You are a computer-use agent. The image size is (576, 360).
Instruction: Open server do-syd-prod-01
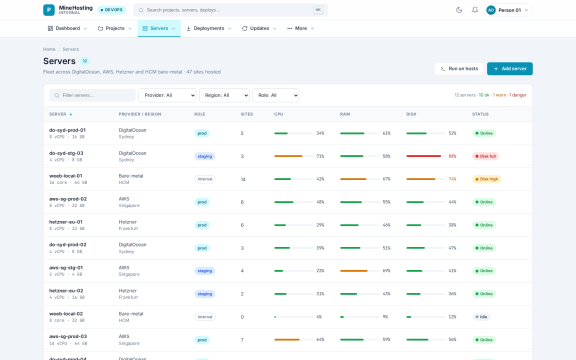pos(67,130)
